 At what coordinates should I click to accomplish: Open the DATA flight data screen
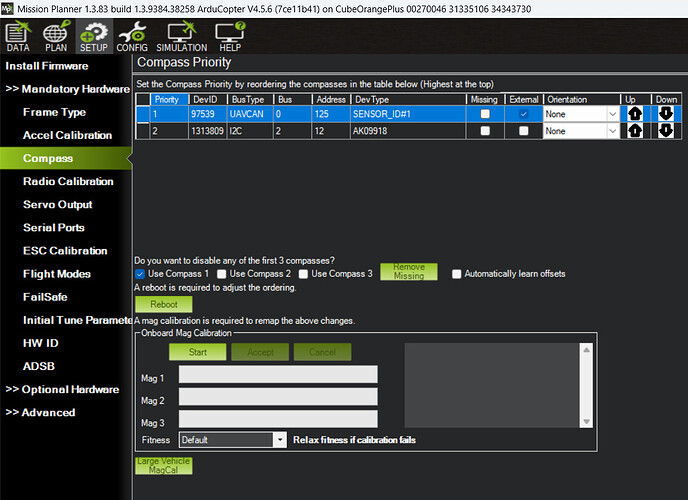click(18, 37)
